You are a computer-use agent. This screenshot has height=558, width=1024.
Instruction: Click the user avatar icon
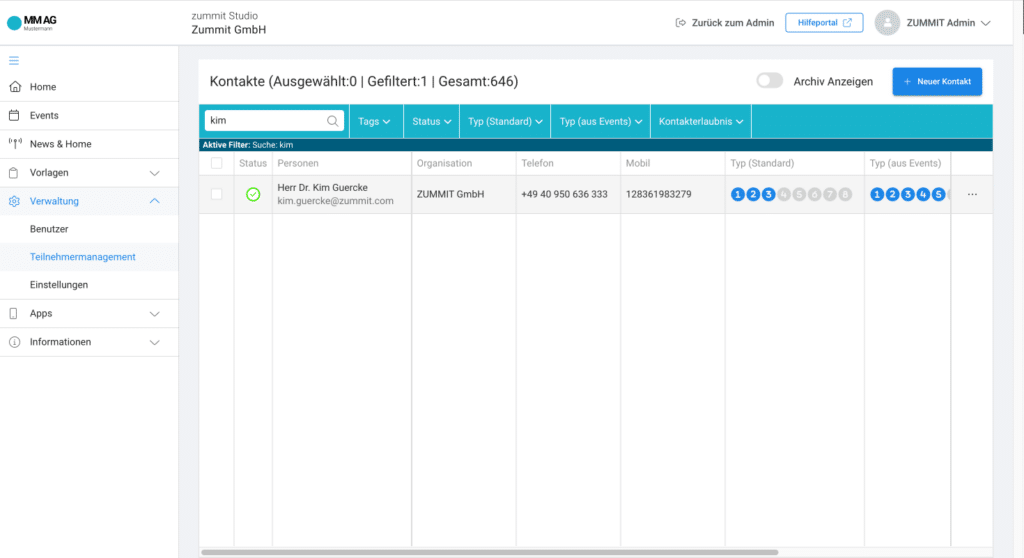887,23
